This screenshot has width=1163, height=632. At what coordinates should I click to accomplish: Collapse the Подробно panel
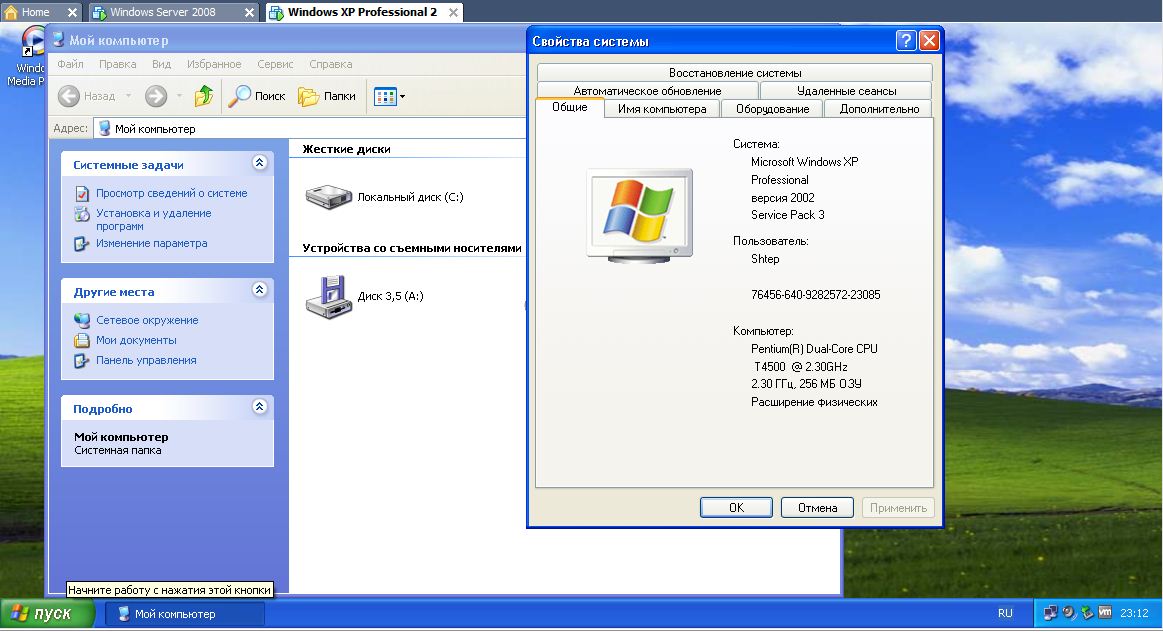(x=260, y=406)
